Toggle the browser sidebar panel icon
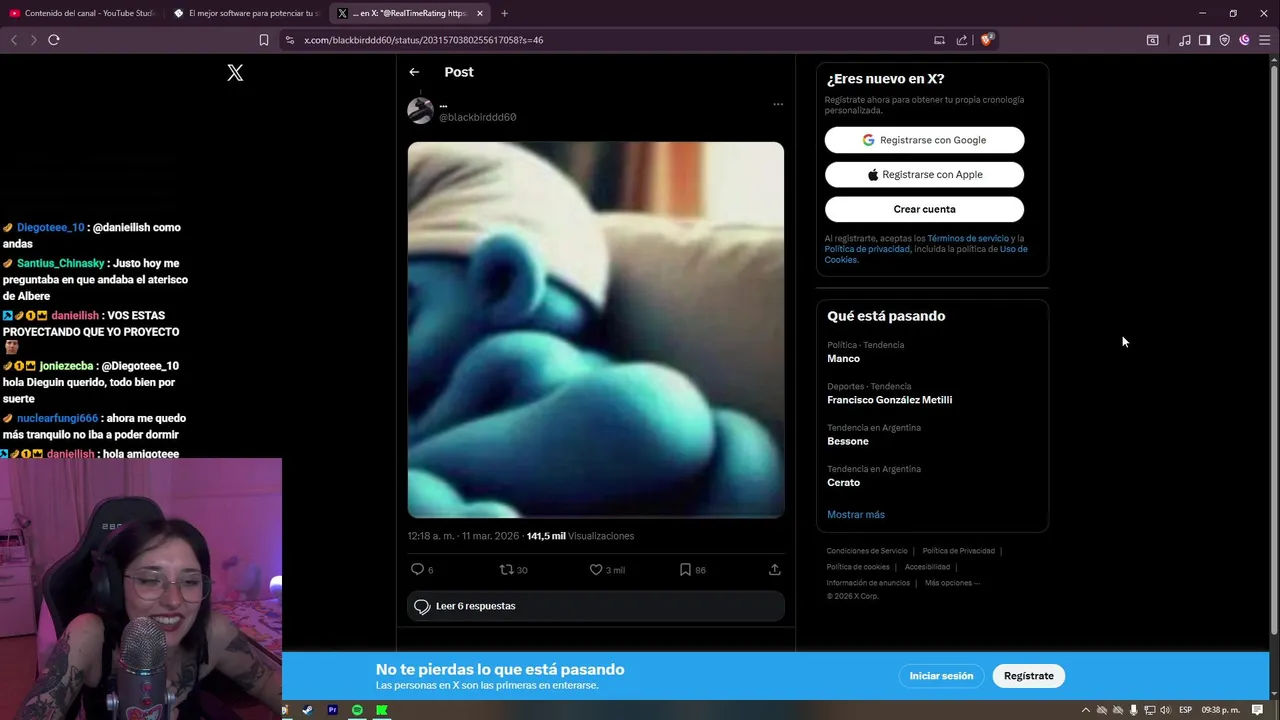1280x720 pixels. coord(1204,40)
